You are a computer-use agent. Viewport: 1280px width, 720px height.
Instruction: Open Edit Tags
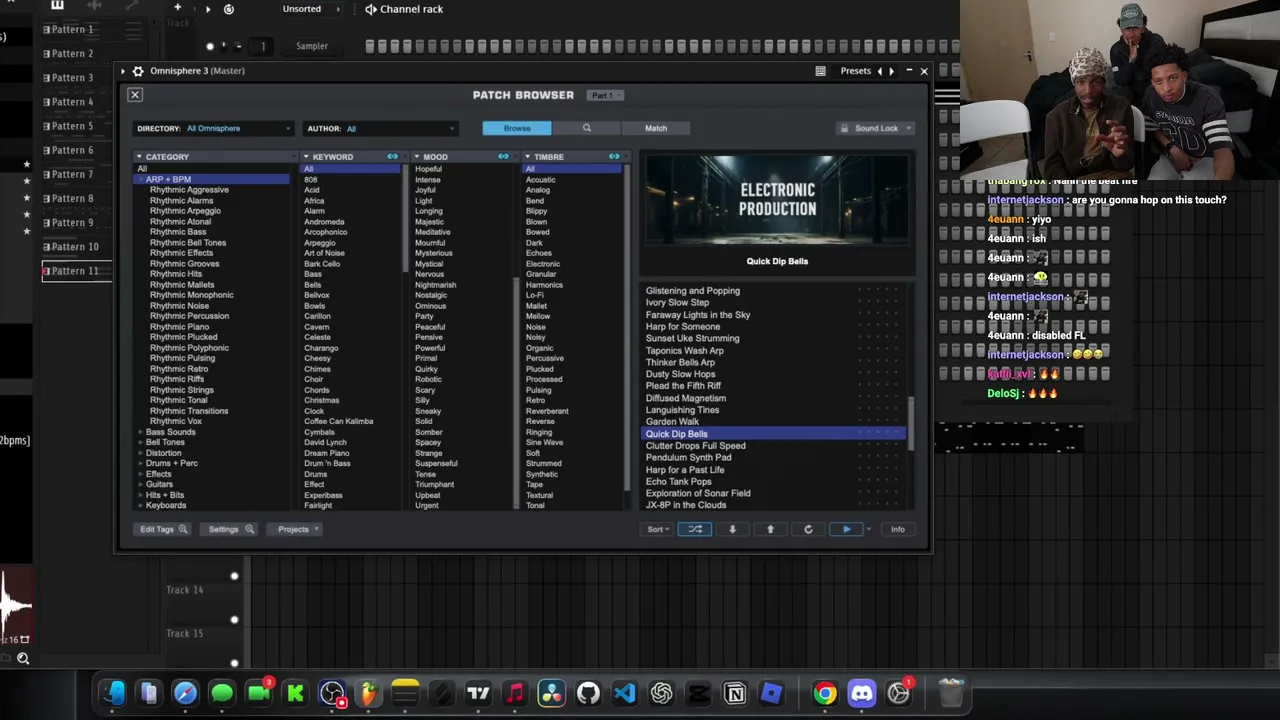163,529
